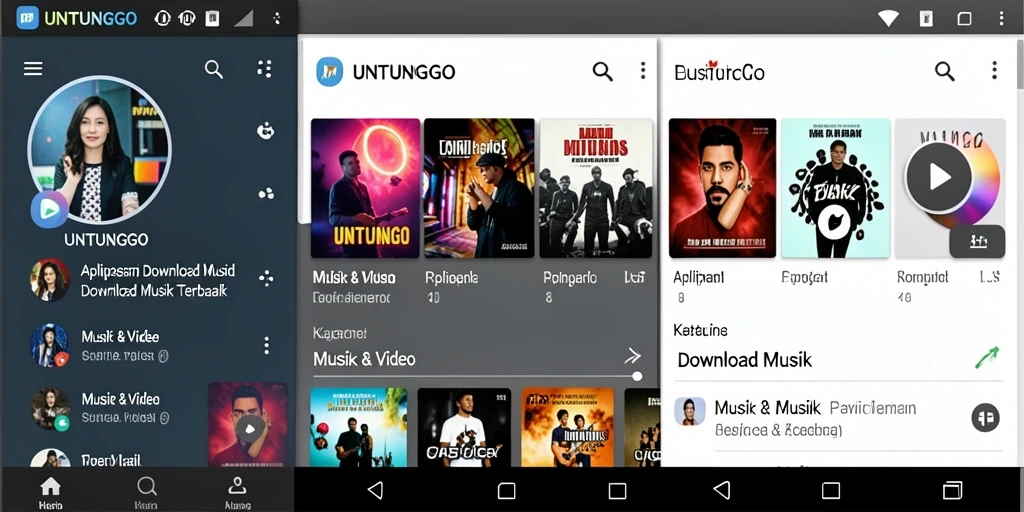Open the red bearded man album cover
The image size is (1024, 512).
click(722, 188)
